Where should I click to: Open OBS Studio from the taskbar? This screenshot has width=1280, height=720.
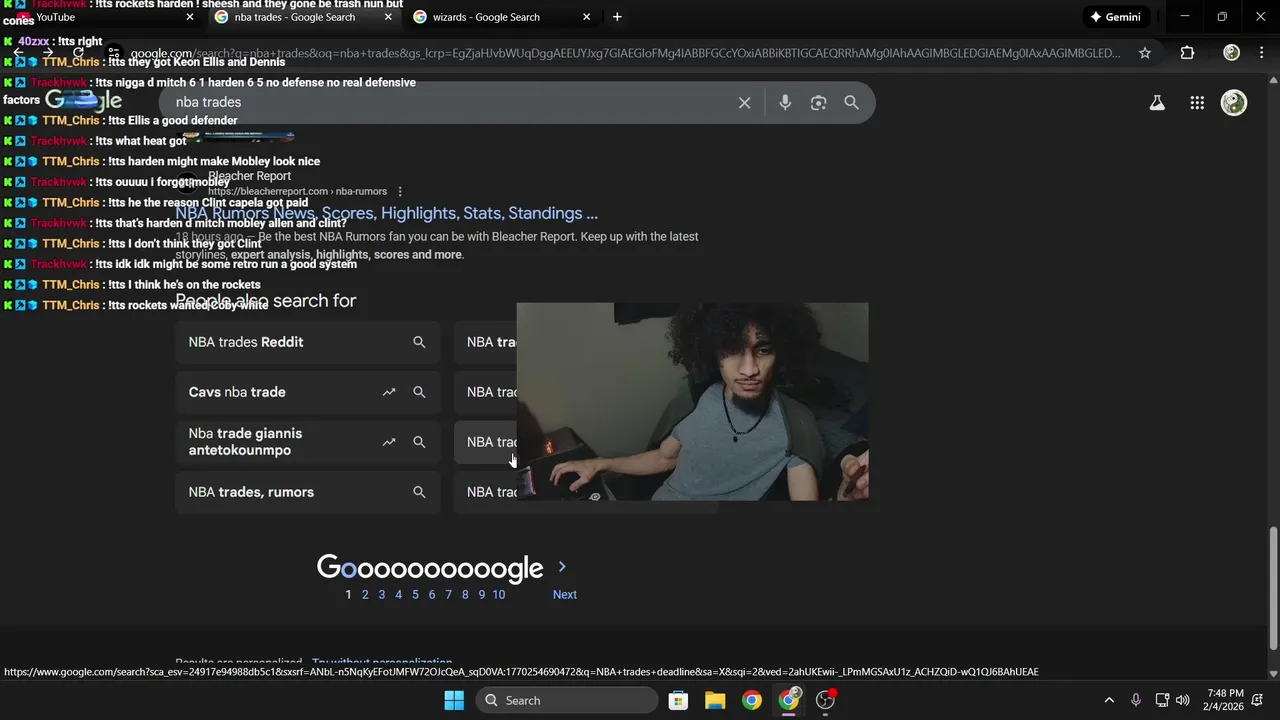tap(826, 700)
